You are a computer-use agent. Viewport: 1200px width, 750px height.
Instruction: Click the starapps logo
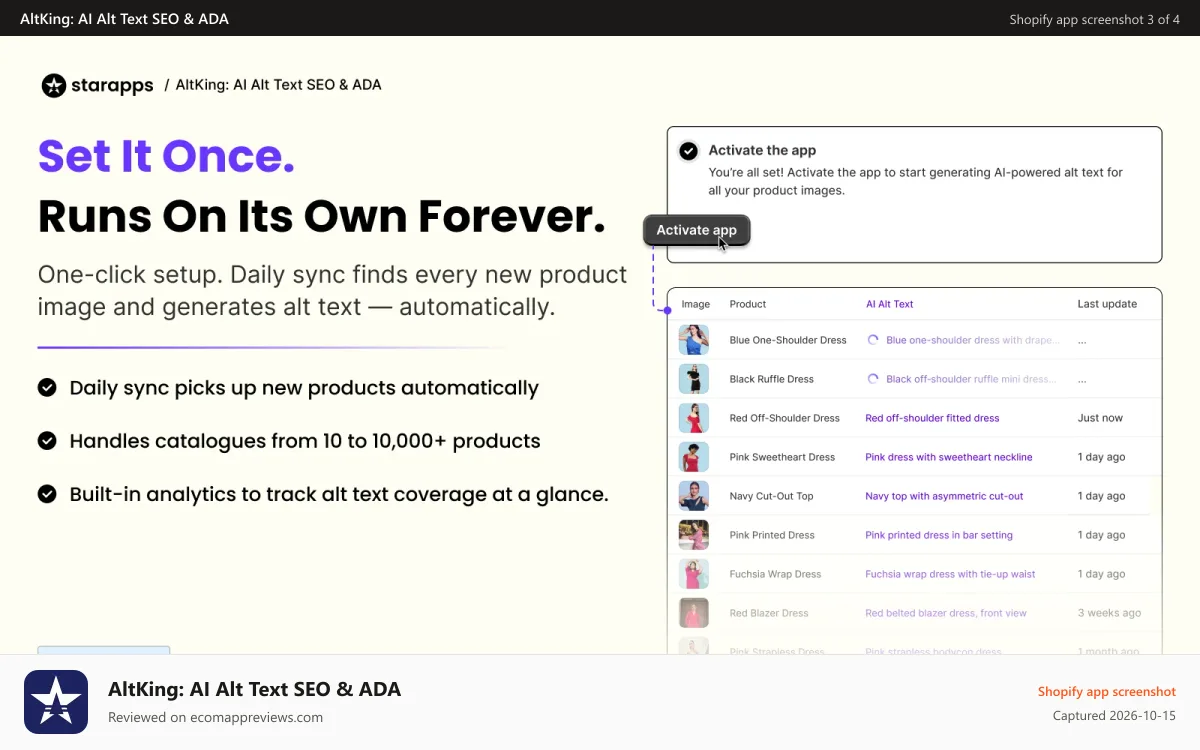[97, 85]
